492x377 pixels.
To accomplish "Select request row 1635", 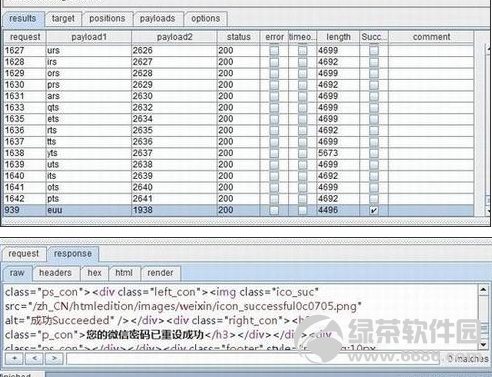I will tap(25, 119).
